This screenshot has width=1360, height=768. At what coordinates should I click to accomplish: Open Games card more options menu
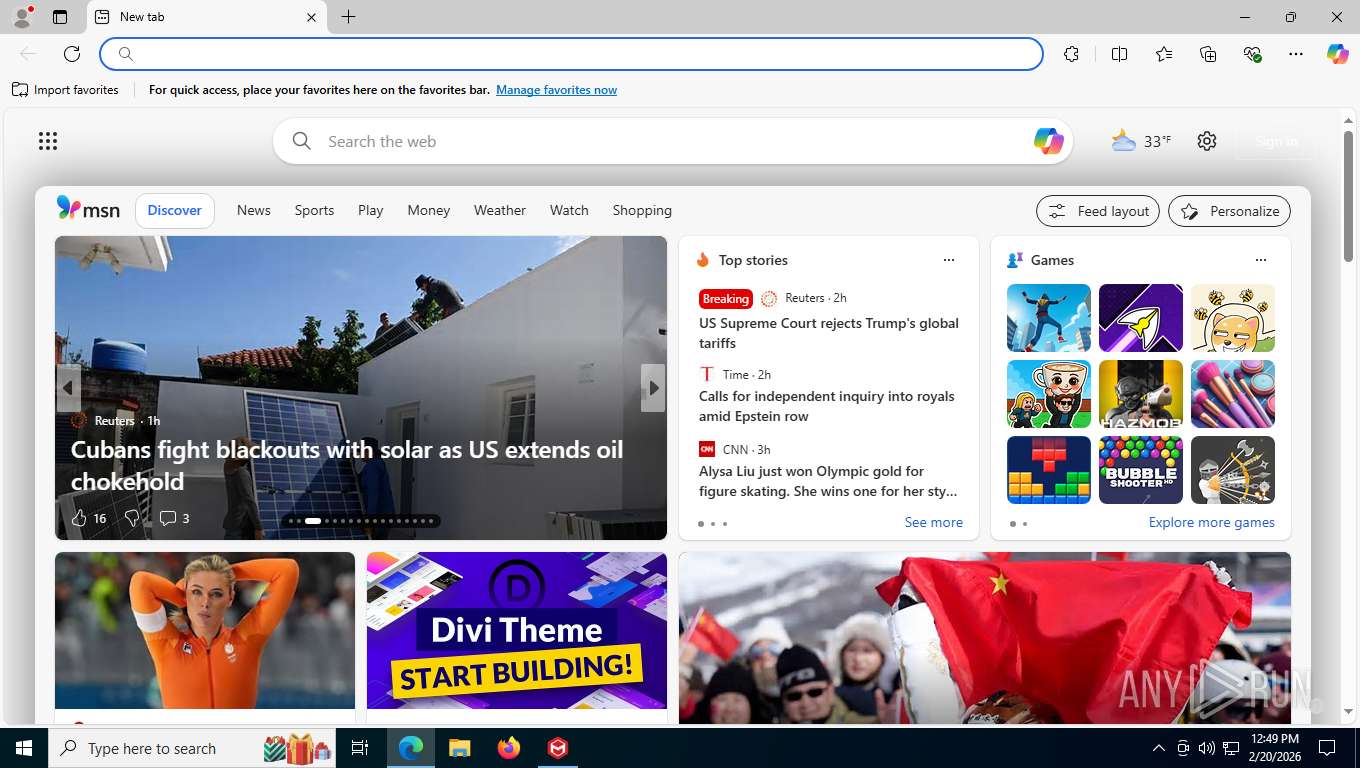[x=1261, y=260]
